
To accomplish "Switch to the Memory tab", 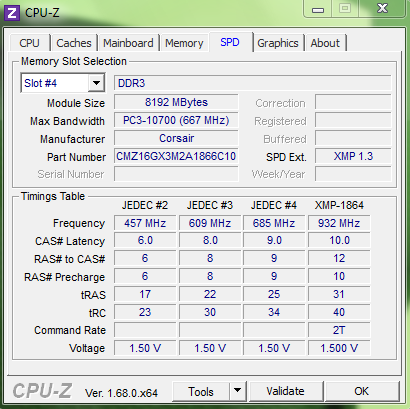I will click(184, 43).
